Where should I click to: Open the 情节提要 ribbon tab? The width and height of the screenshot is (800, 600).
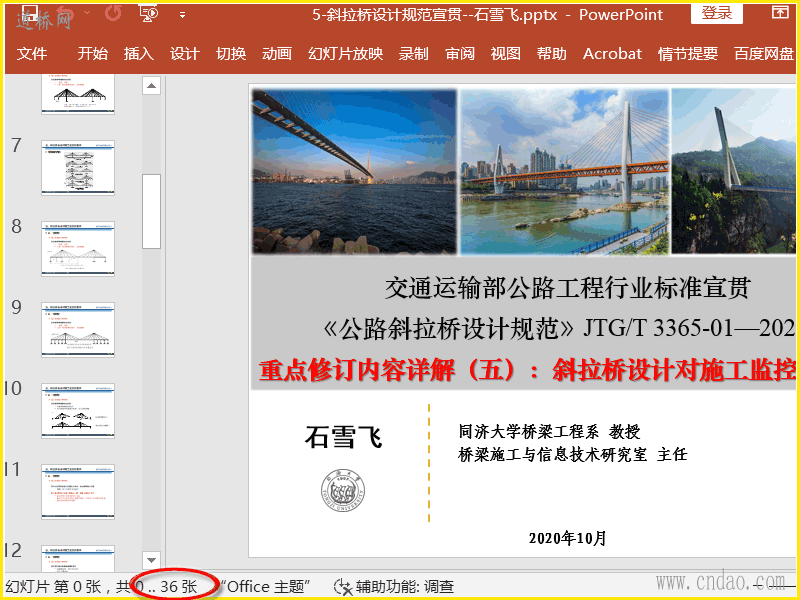(688, 54)
